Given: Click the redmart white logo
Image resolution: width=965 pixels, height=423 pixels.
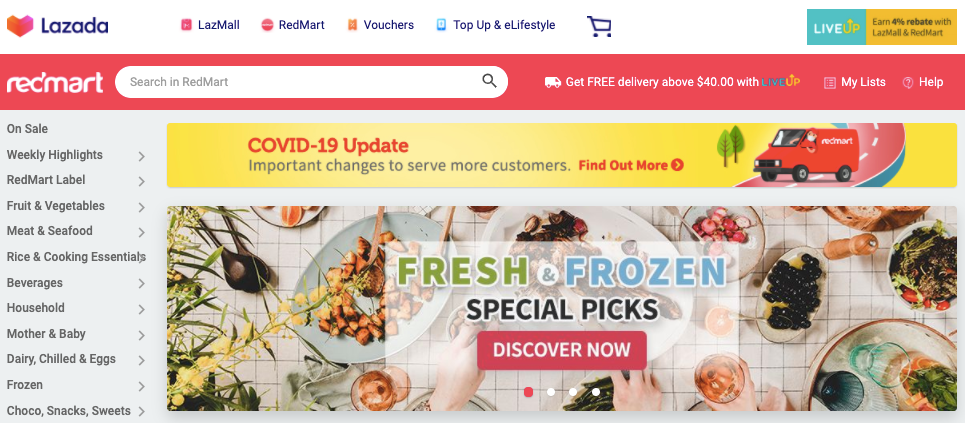Looking at the screenshot, I should (x=55, y=82).
